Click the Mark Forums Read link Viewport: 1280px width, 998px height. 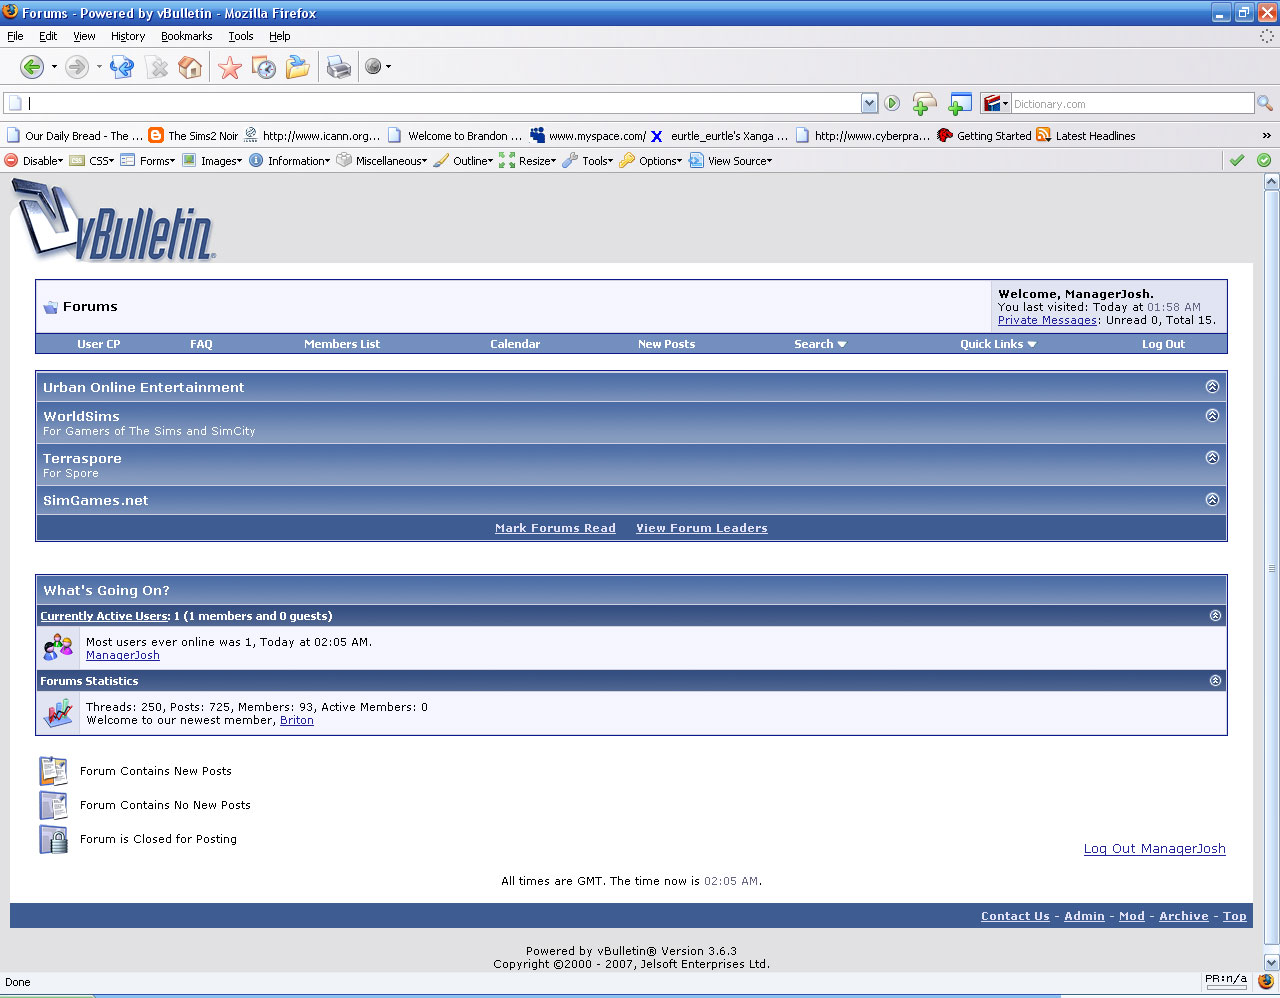click(x=555, y=528)
